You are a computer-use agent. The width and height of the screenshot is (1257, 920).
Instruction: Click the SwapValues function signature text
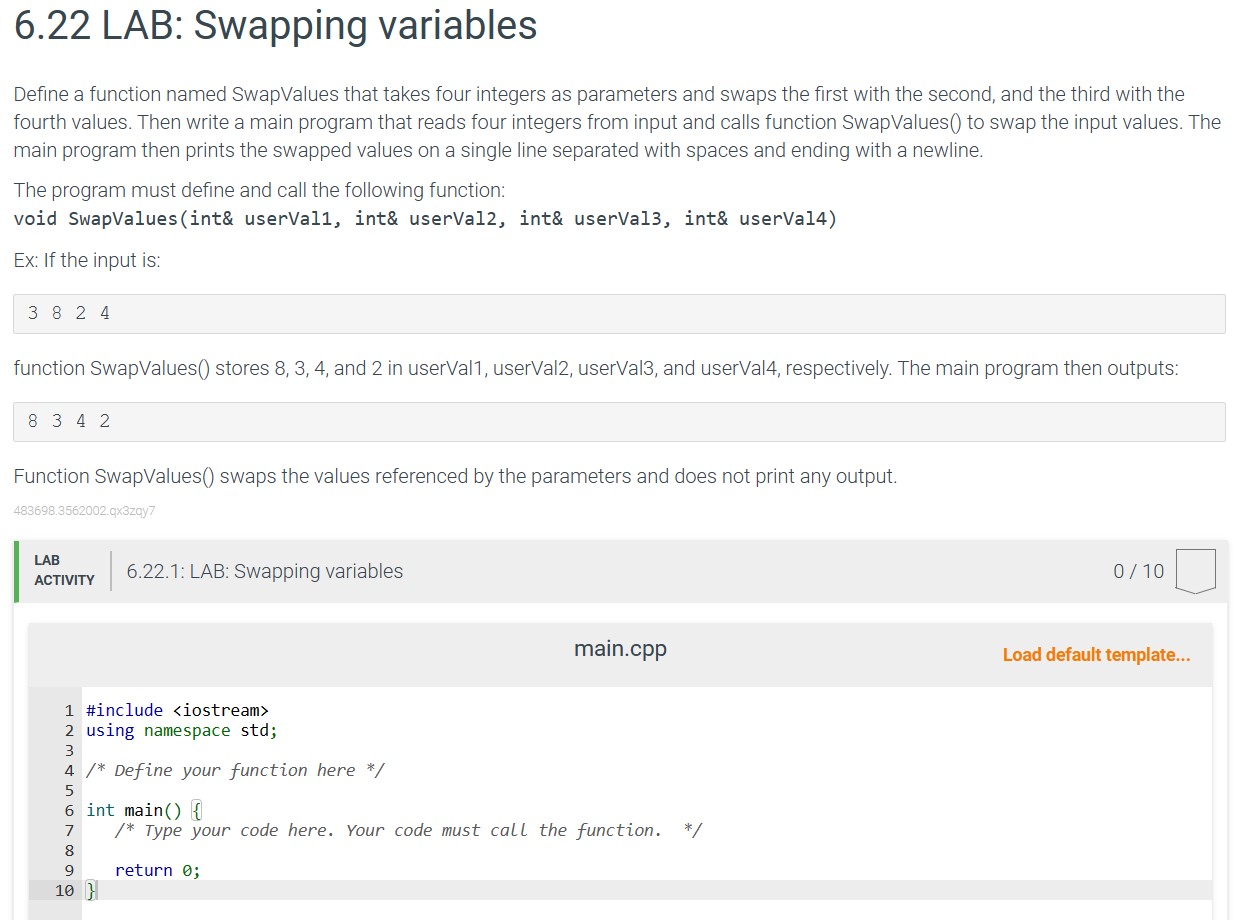point(424,218)
